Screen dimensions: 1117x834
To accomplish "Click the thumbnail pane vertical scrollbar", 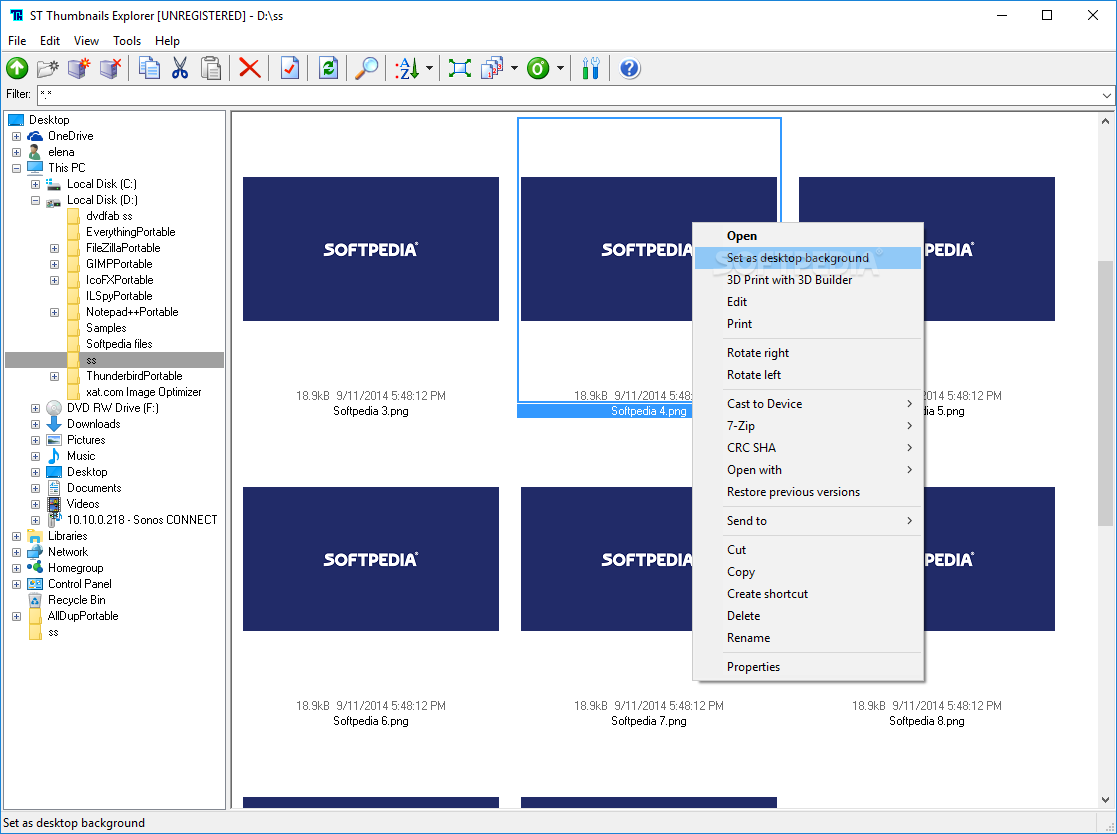I will click(x=1105, y=392).
